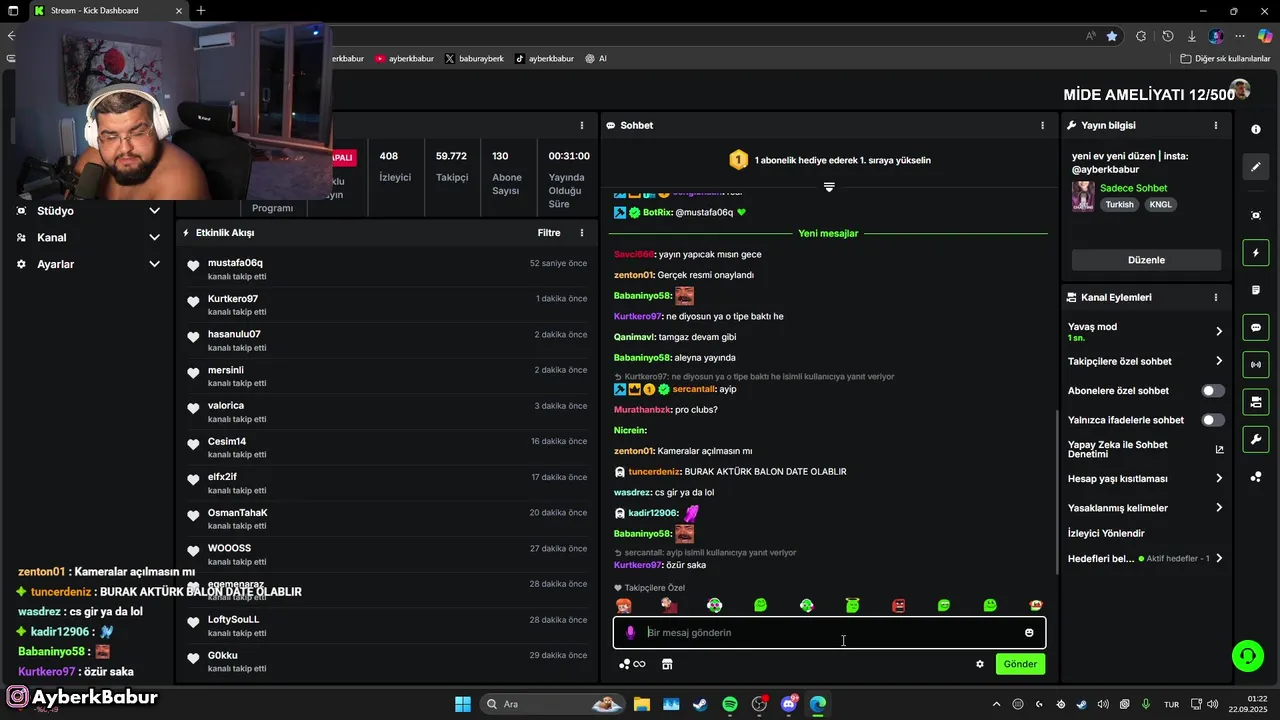
Task: Select the orange-haired girl emote
Action: (x=623, y=605)
